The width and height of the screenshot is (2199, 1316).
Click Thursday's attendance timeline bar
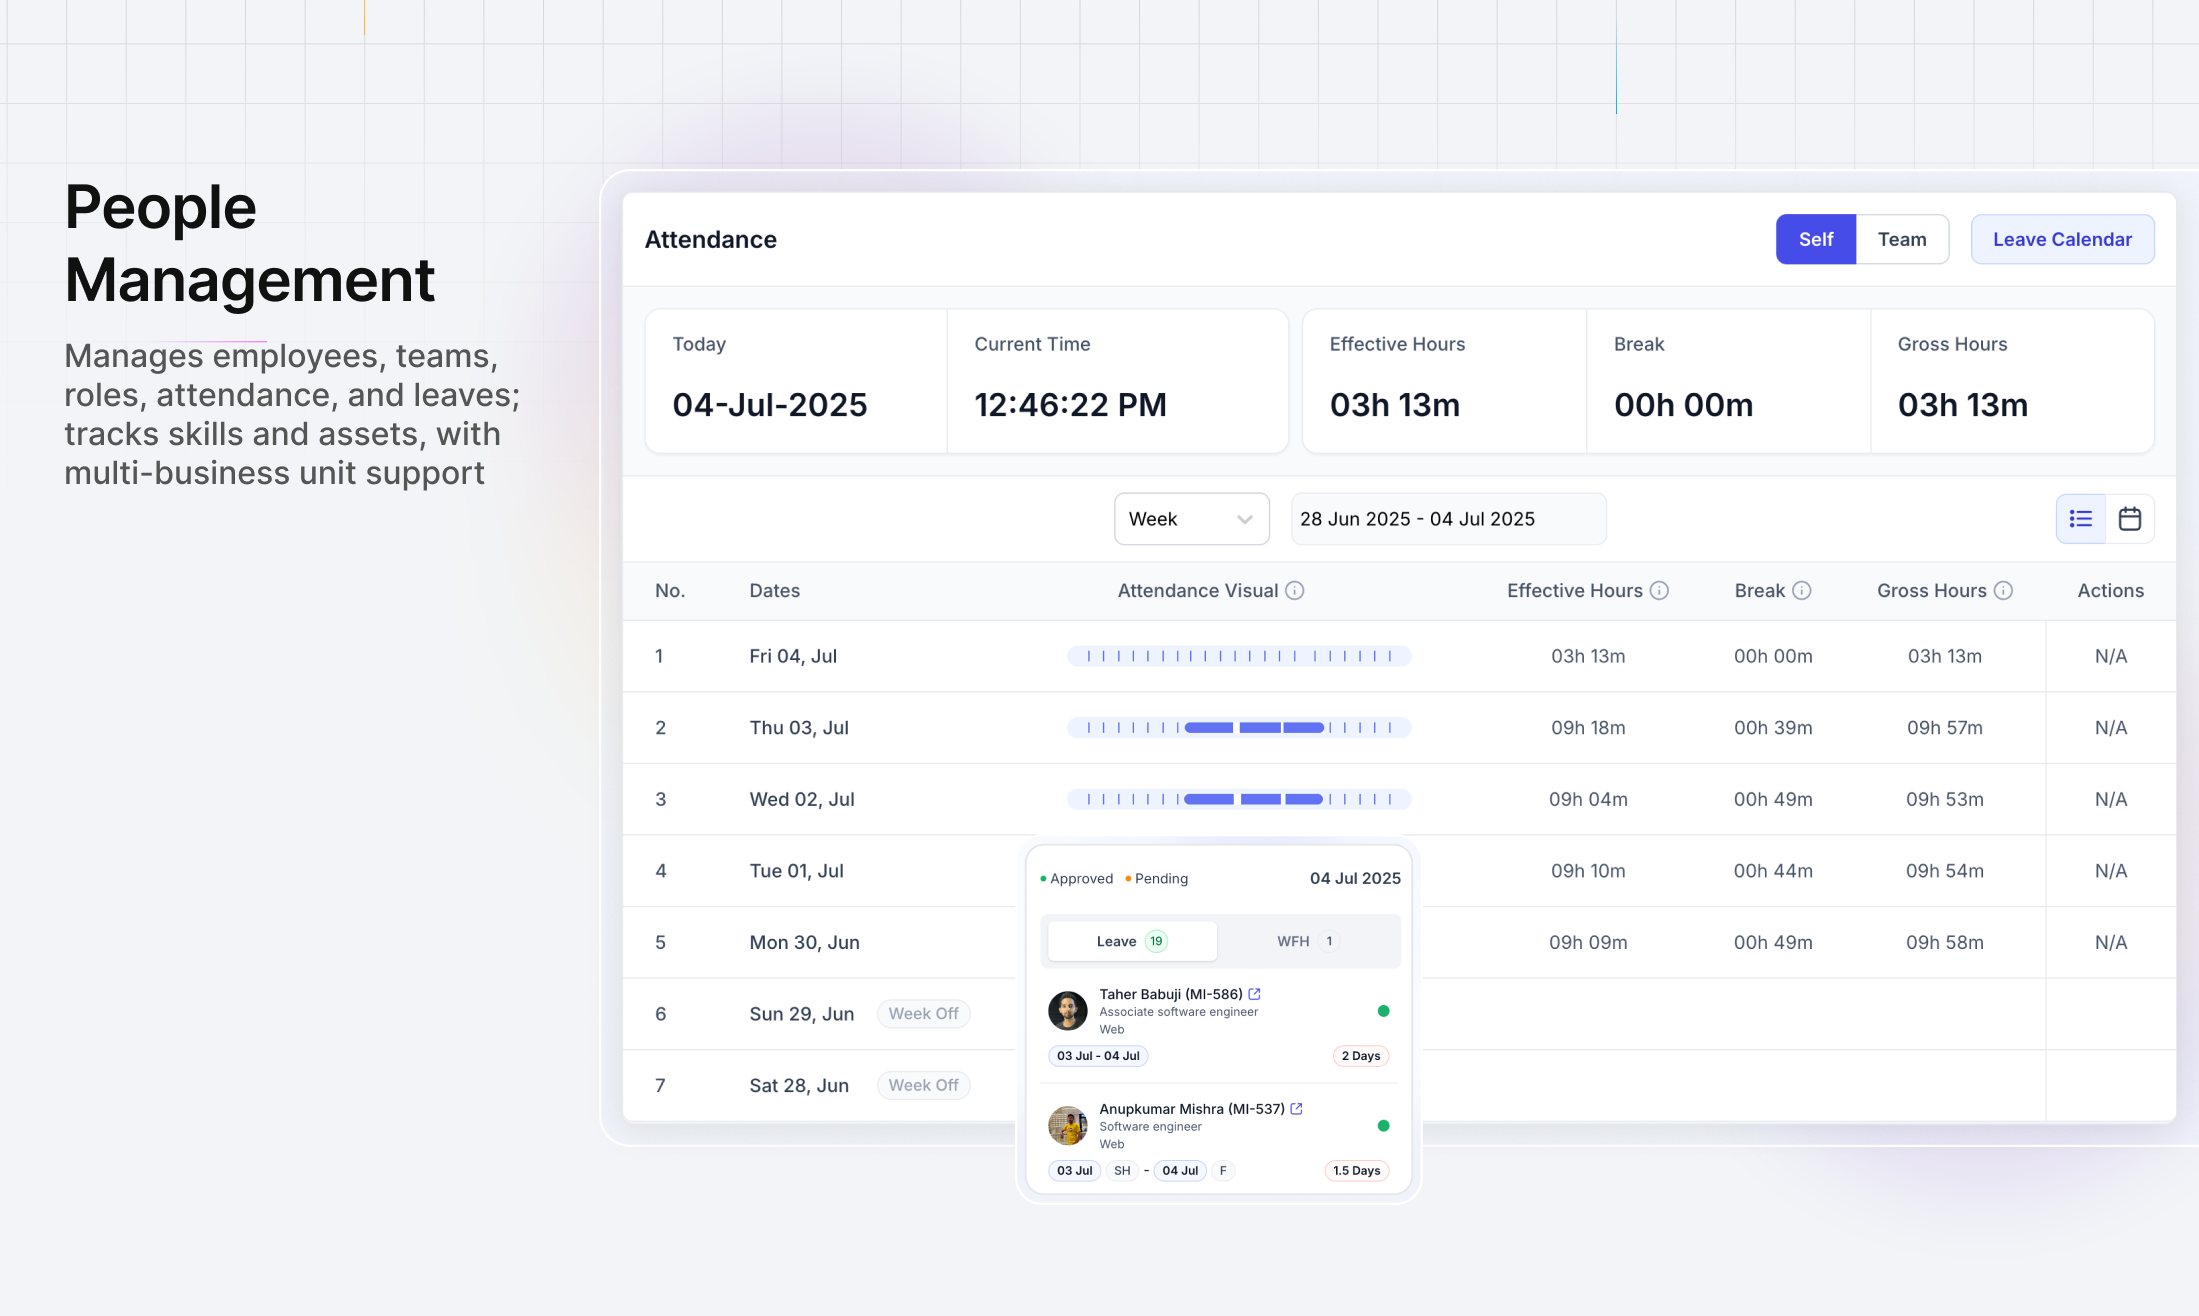coord(1240,727)
